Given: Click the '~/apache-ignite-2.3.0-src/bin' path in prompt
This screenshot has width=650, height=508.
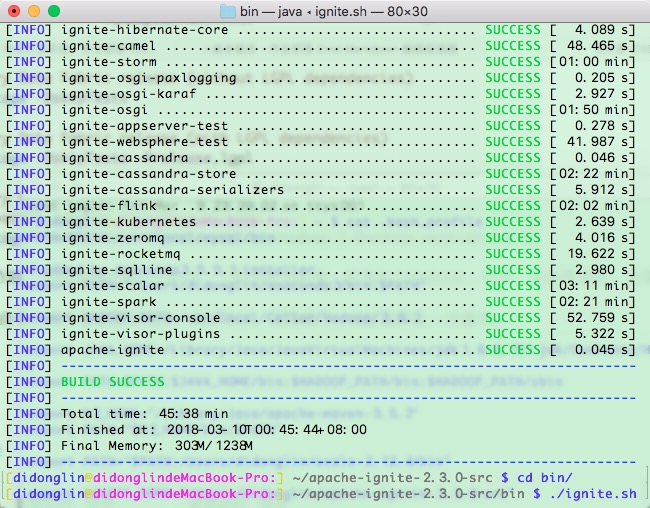Looking at the screenshot, I should coord(410,494).
